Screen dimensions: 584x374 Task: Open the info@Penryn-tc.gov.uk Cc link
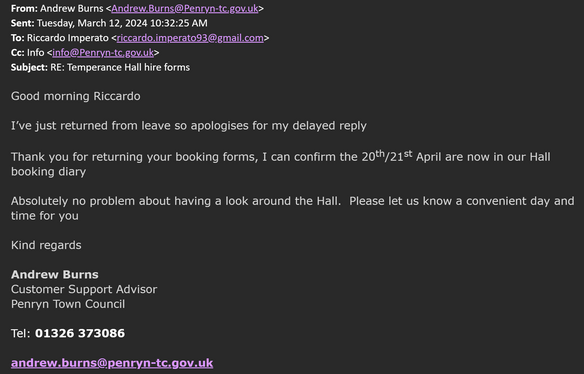(103, 53)
